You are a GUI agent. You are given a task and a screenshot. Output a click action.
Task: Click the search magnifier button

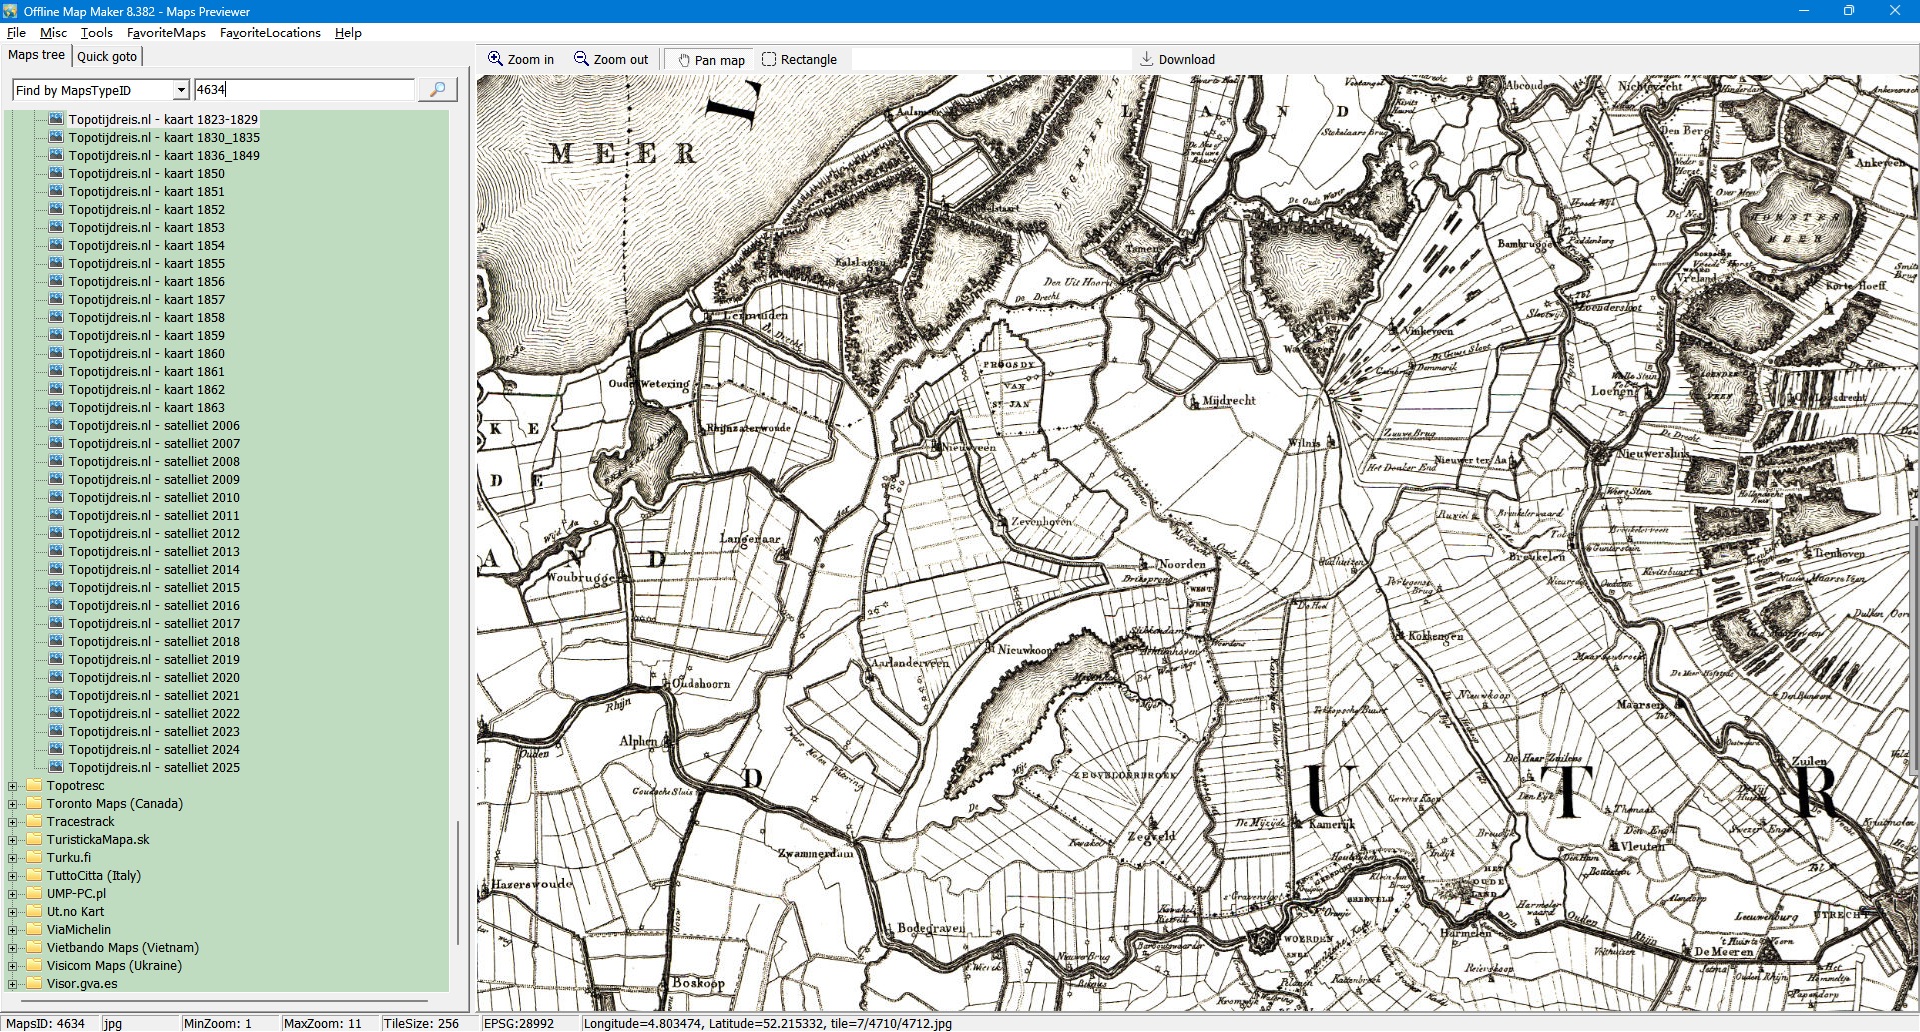tap(437, 90)
